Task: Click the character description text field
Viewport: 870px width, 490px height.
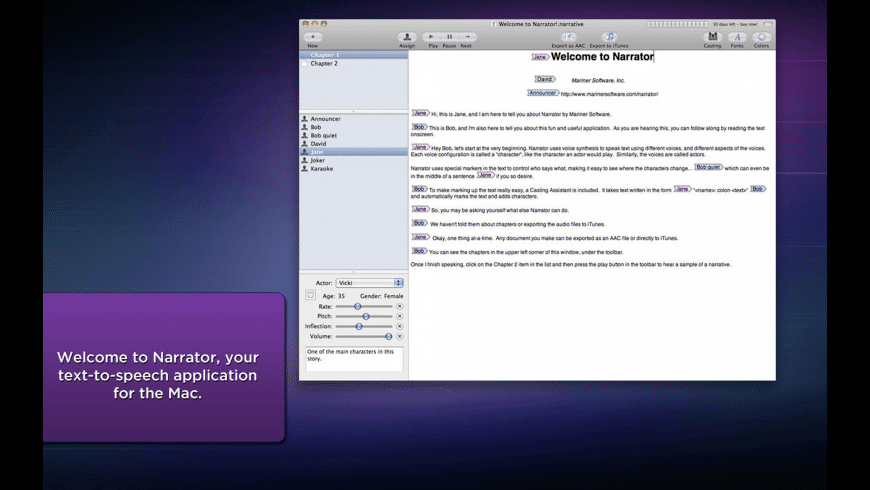Action: coord(354,359)
